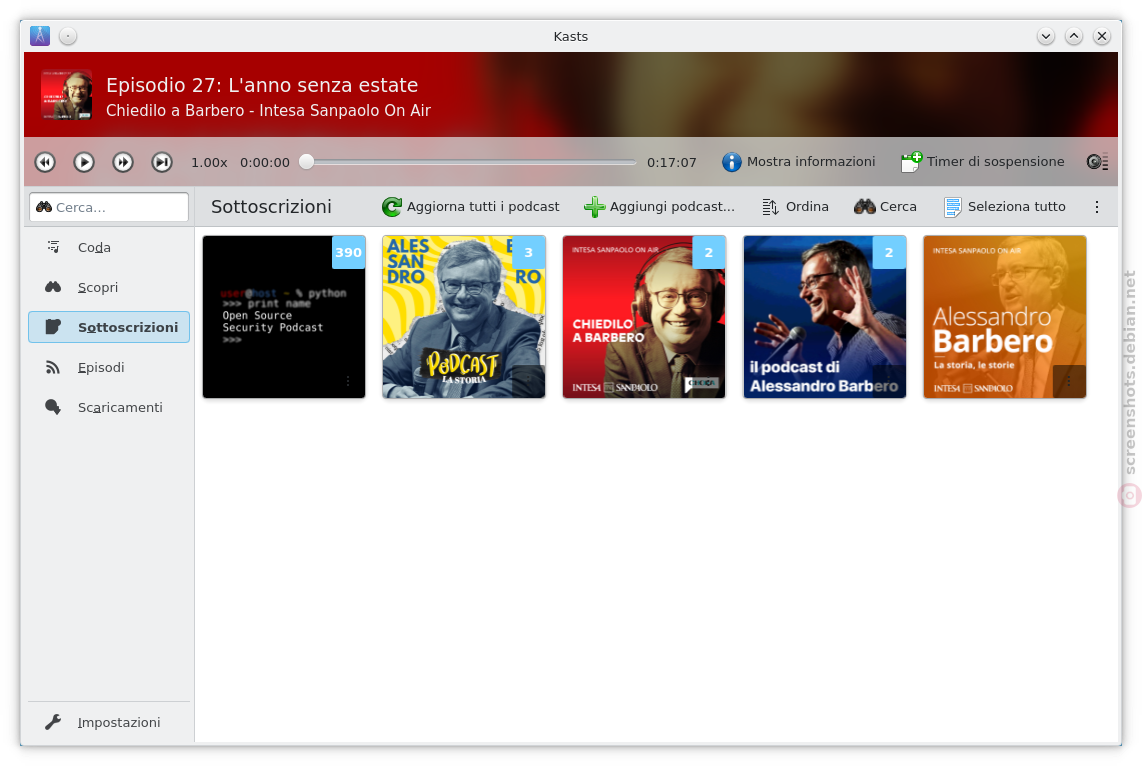Click Aggiorna tutti i podcast

pos(470,207)
